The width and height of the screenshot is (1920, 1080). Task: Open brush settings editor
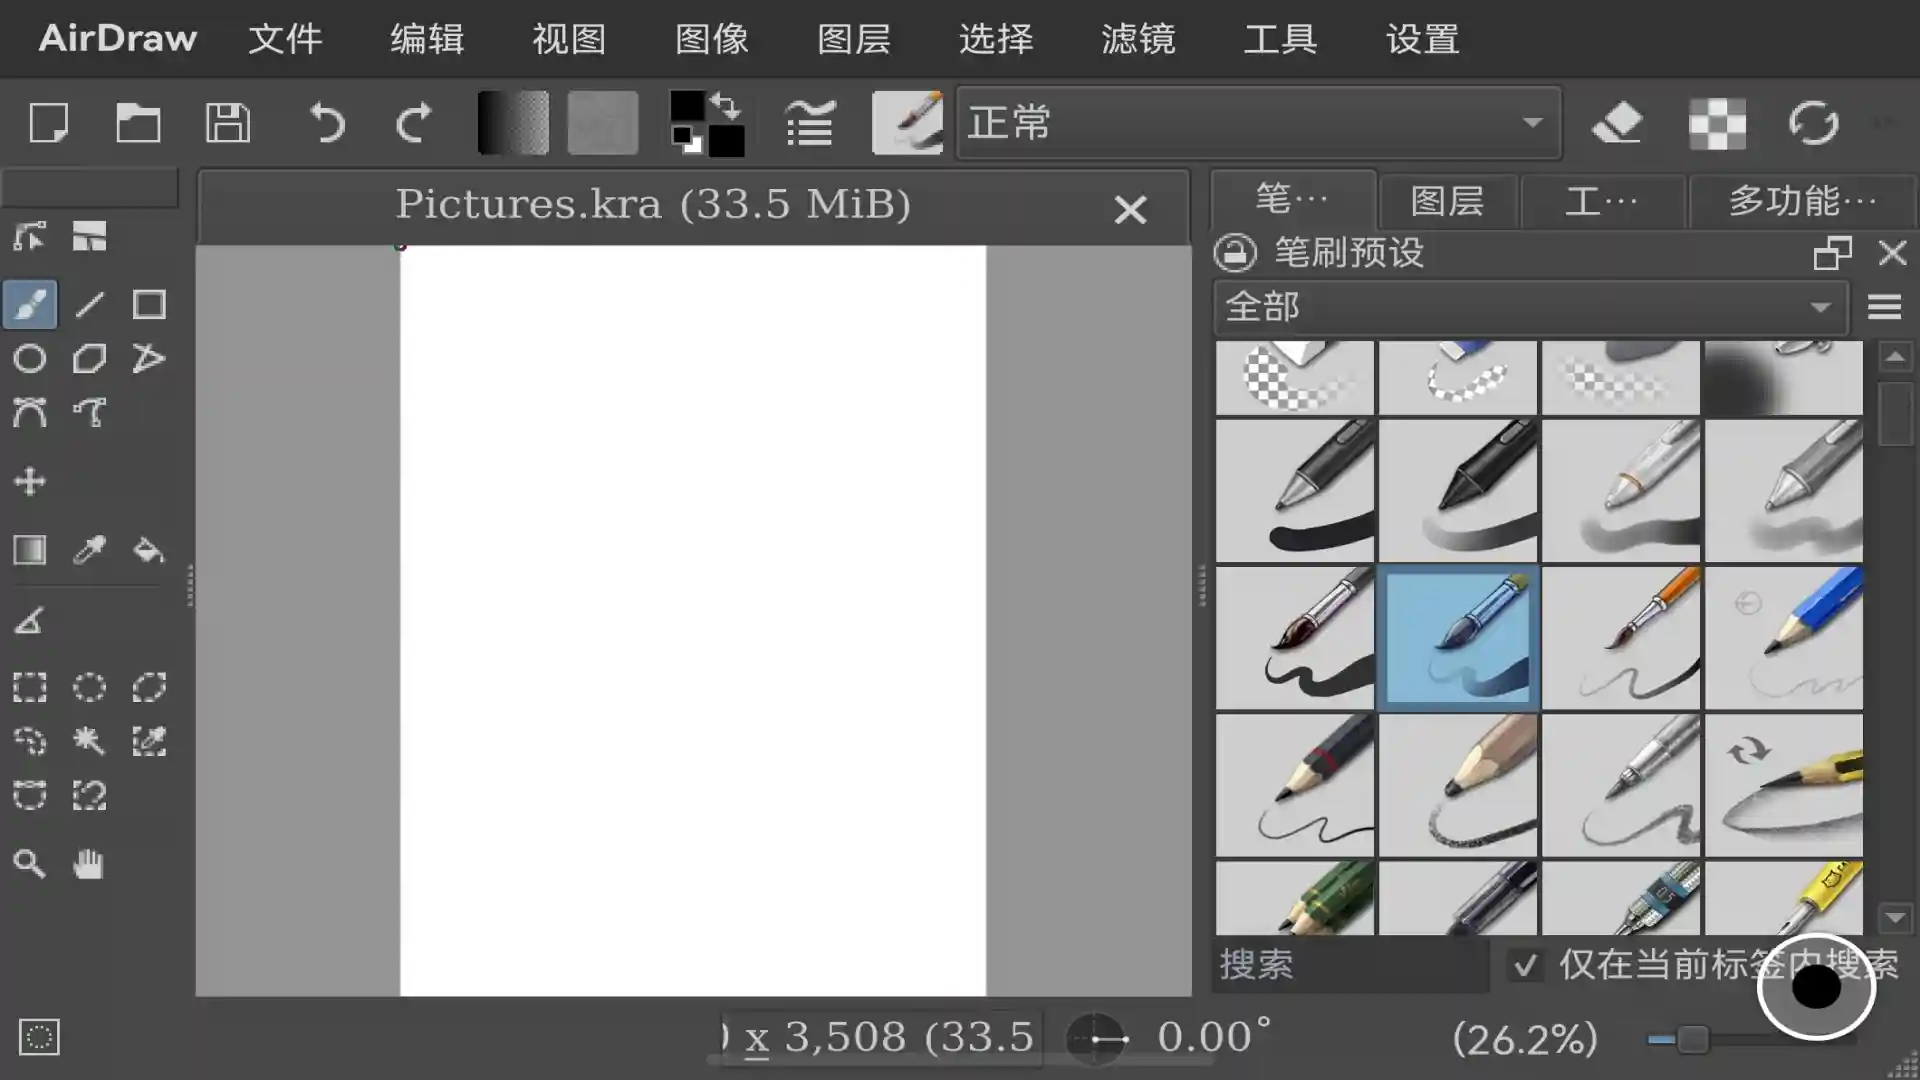tap(810, 124)
